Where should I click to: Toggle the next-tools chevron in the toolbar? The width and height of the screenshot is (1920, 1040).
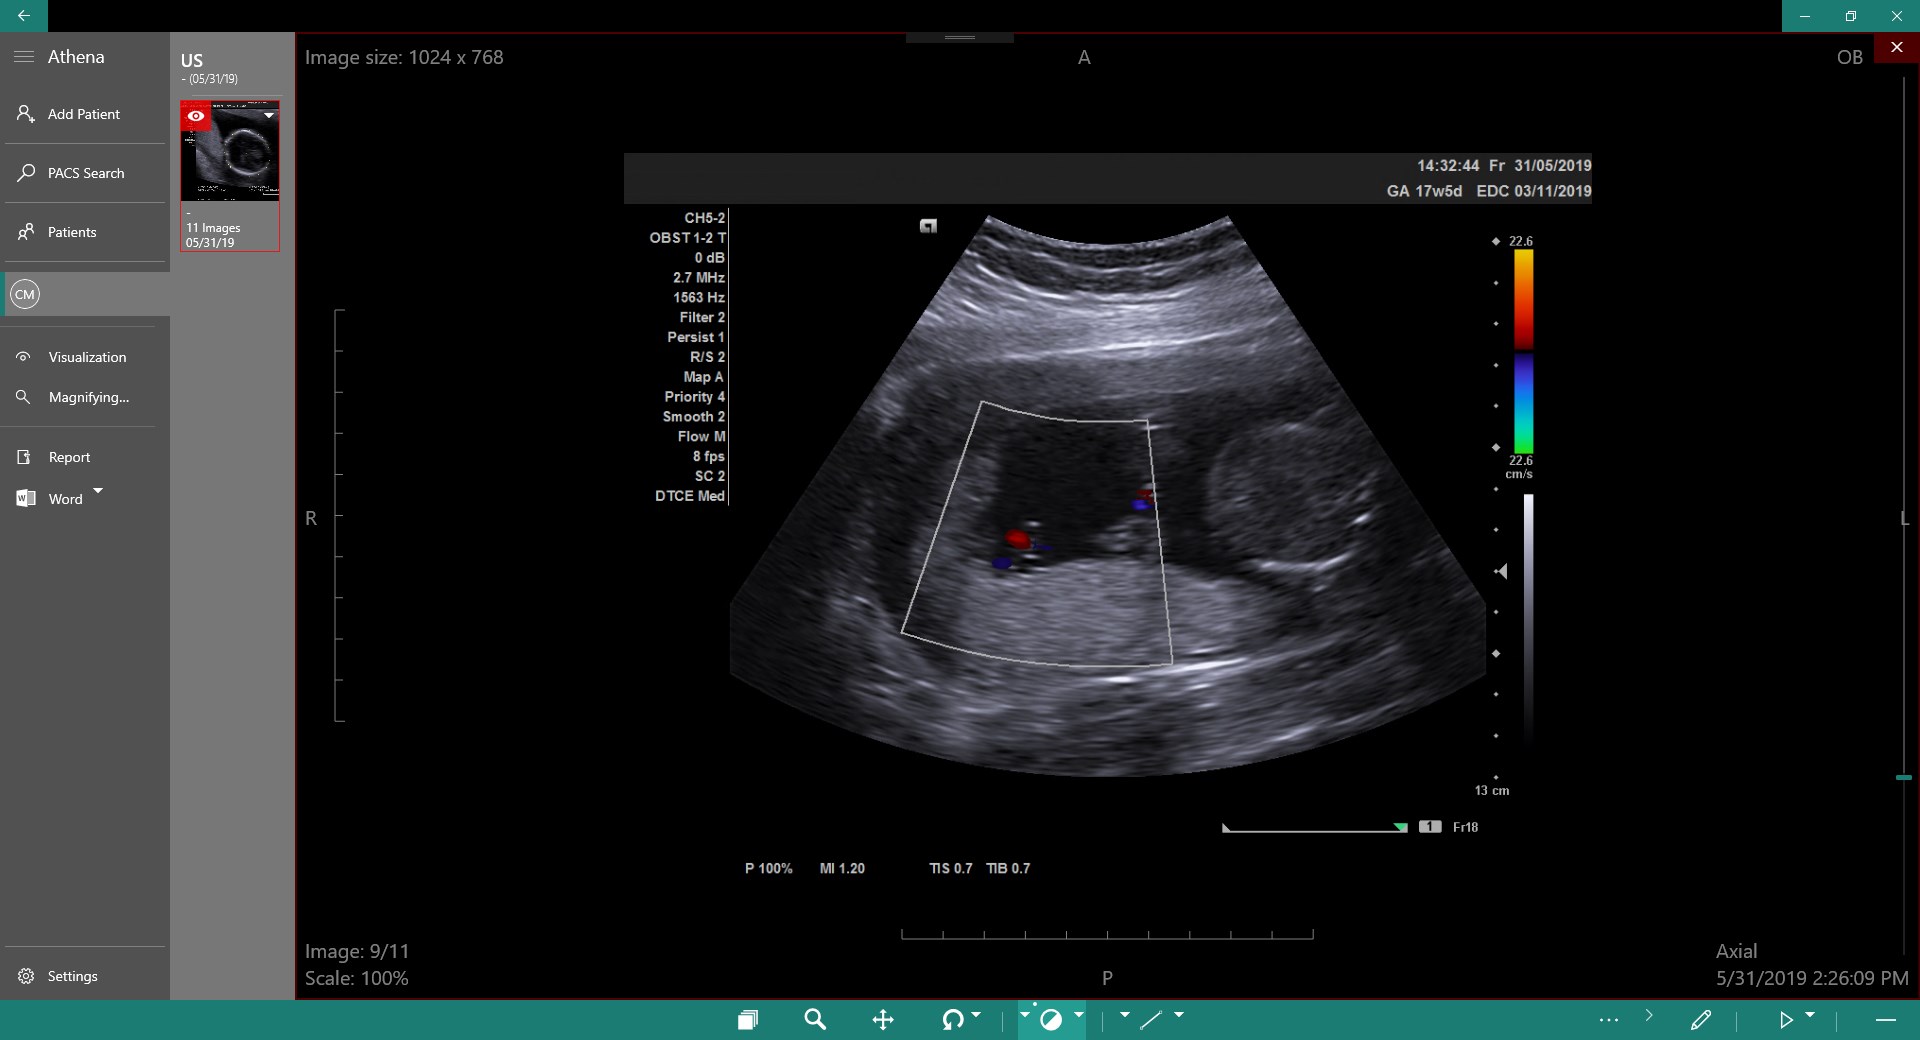click(1650, 1018)
